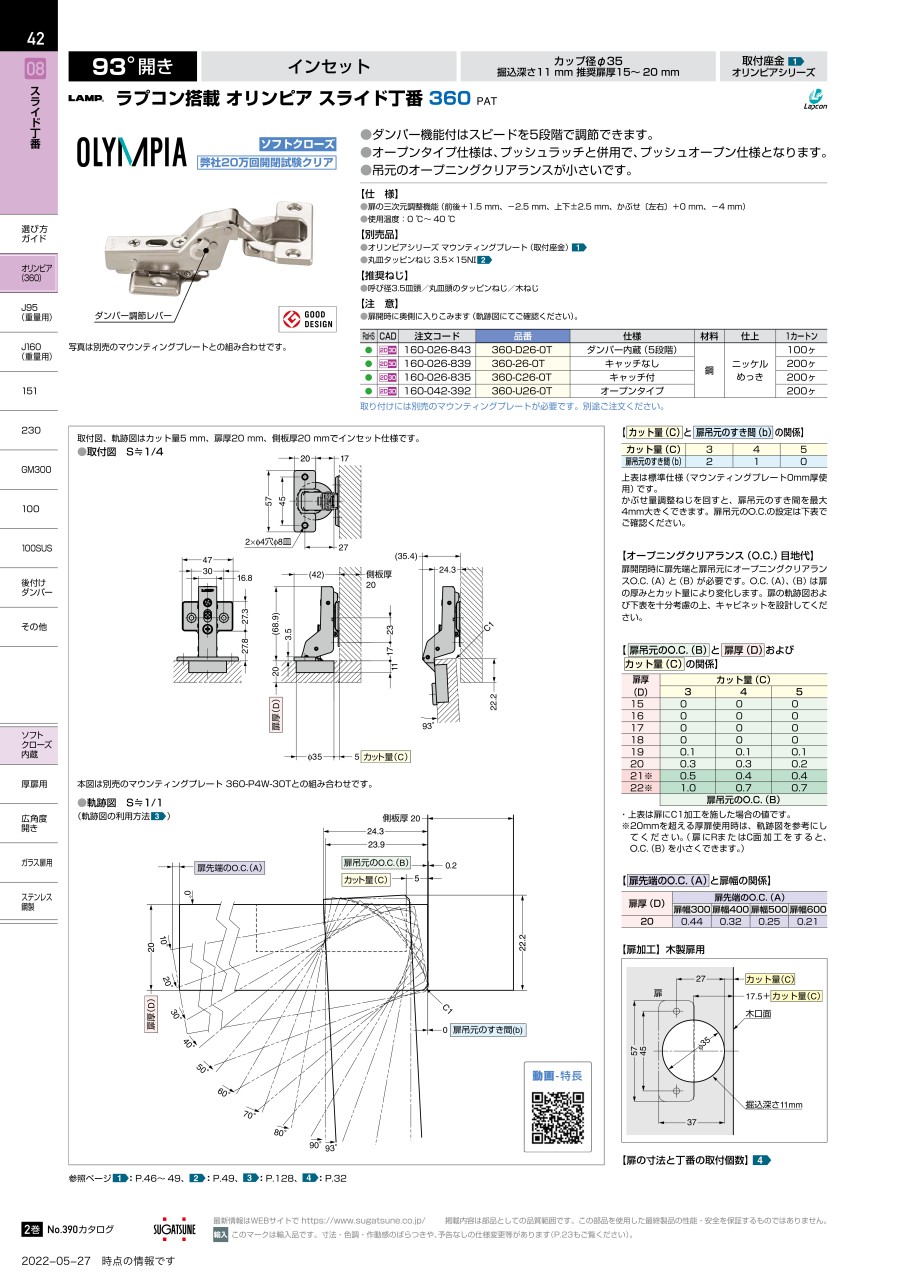
Task: Click reference badge 4 beside door dimensions heading
Action: point(762,1160)
